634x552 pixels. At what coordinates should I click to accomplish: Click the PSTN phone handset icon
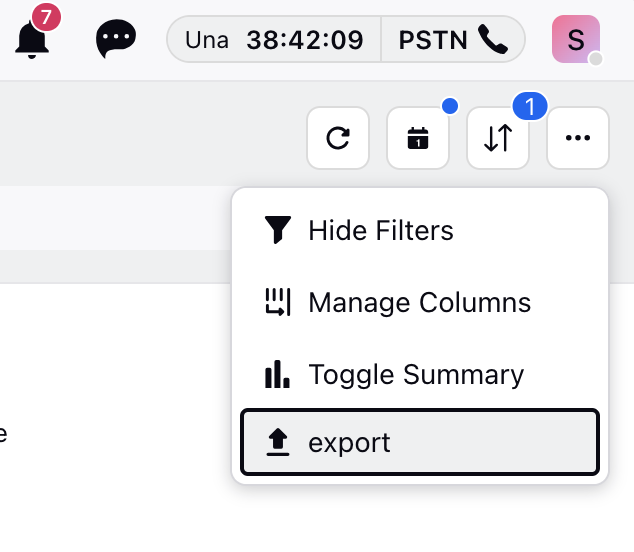pos(492,39)
